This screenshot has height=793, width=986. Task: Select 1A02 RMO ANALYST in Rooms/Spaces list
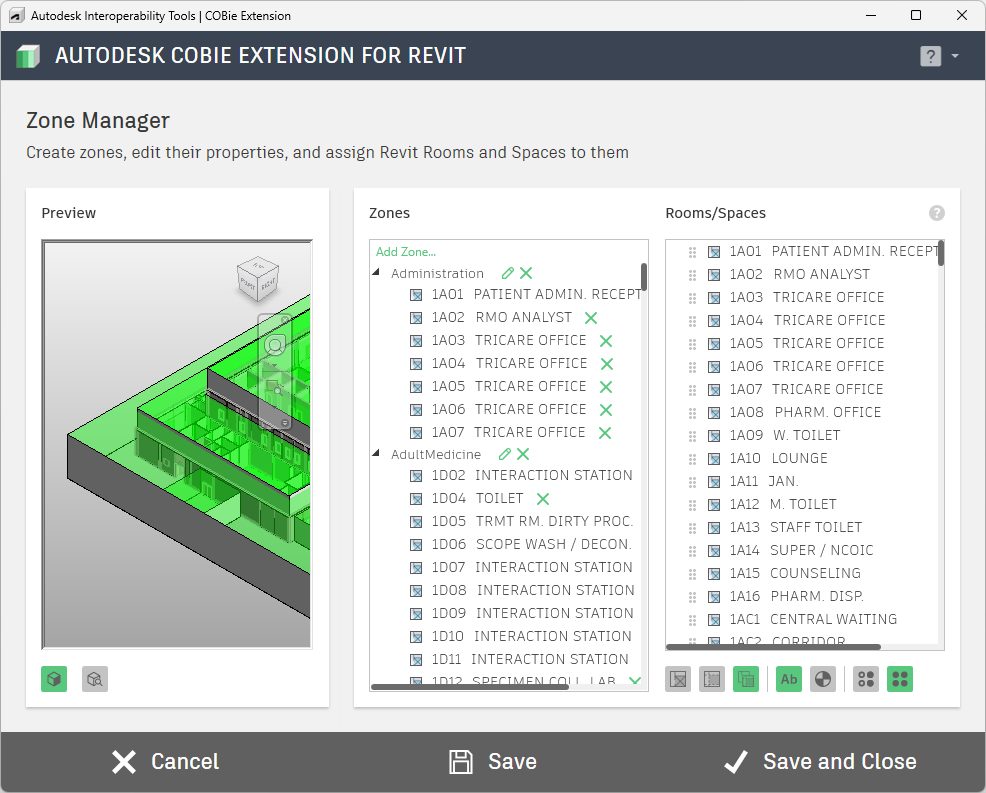tap(789, 275)
